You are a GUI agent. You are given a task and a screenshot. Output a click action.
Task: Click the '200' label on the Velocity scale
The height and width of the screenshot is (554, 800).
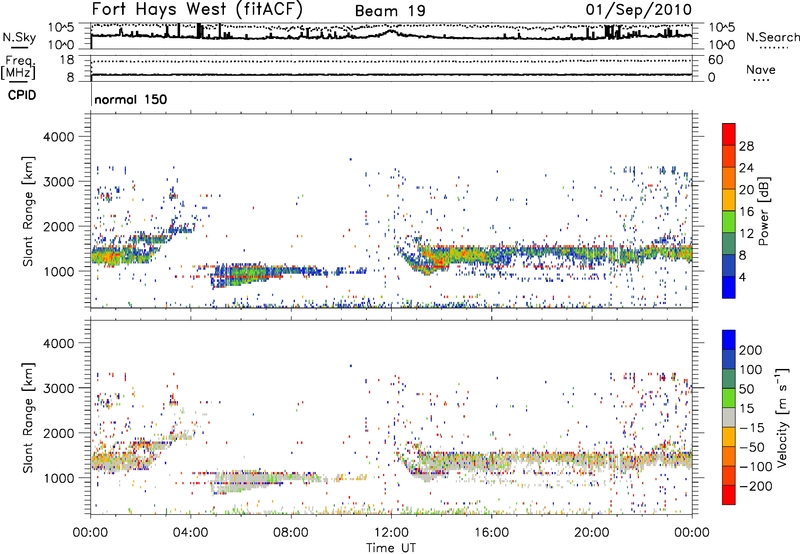[x=751, y=350]
